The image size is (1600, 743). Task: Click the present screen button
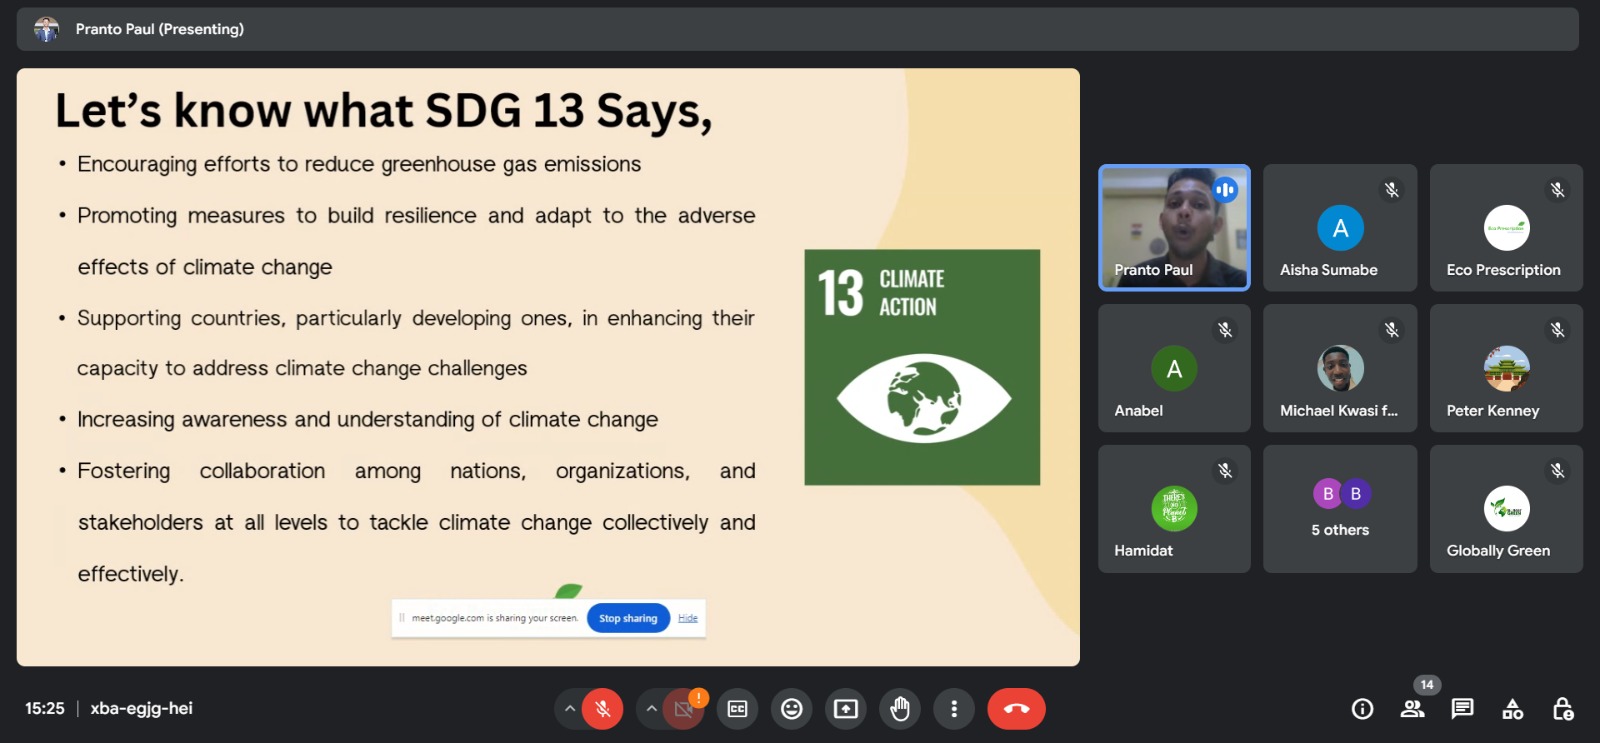846,709
